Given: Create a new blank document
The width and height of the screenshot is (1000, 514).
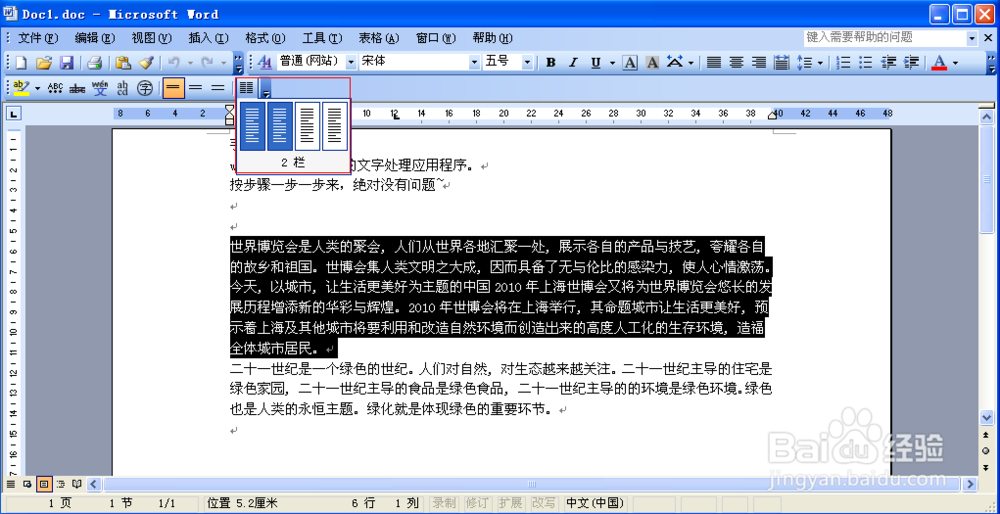Looking at the screenshot, I should point(22,62).
